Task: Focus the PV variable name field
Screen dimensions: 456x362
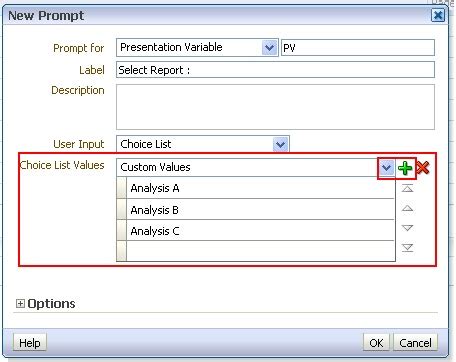Action: point(358,48)
